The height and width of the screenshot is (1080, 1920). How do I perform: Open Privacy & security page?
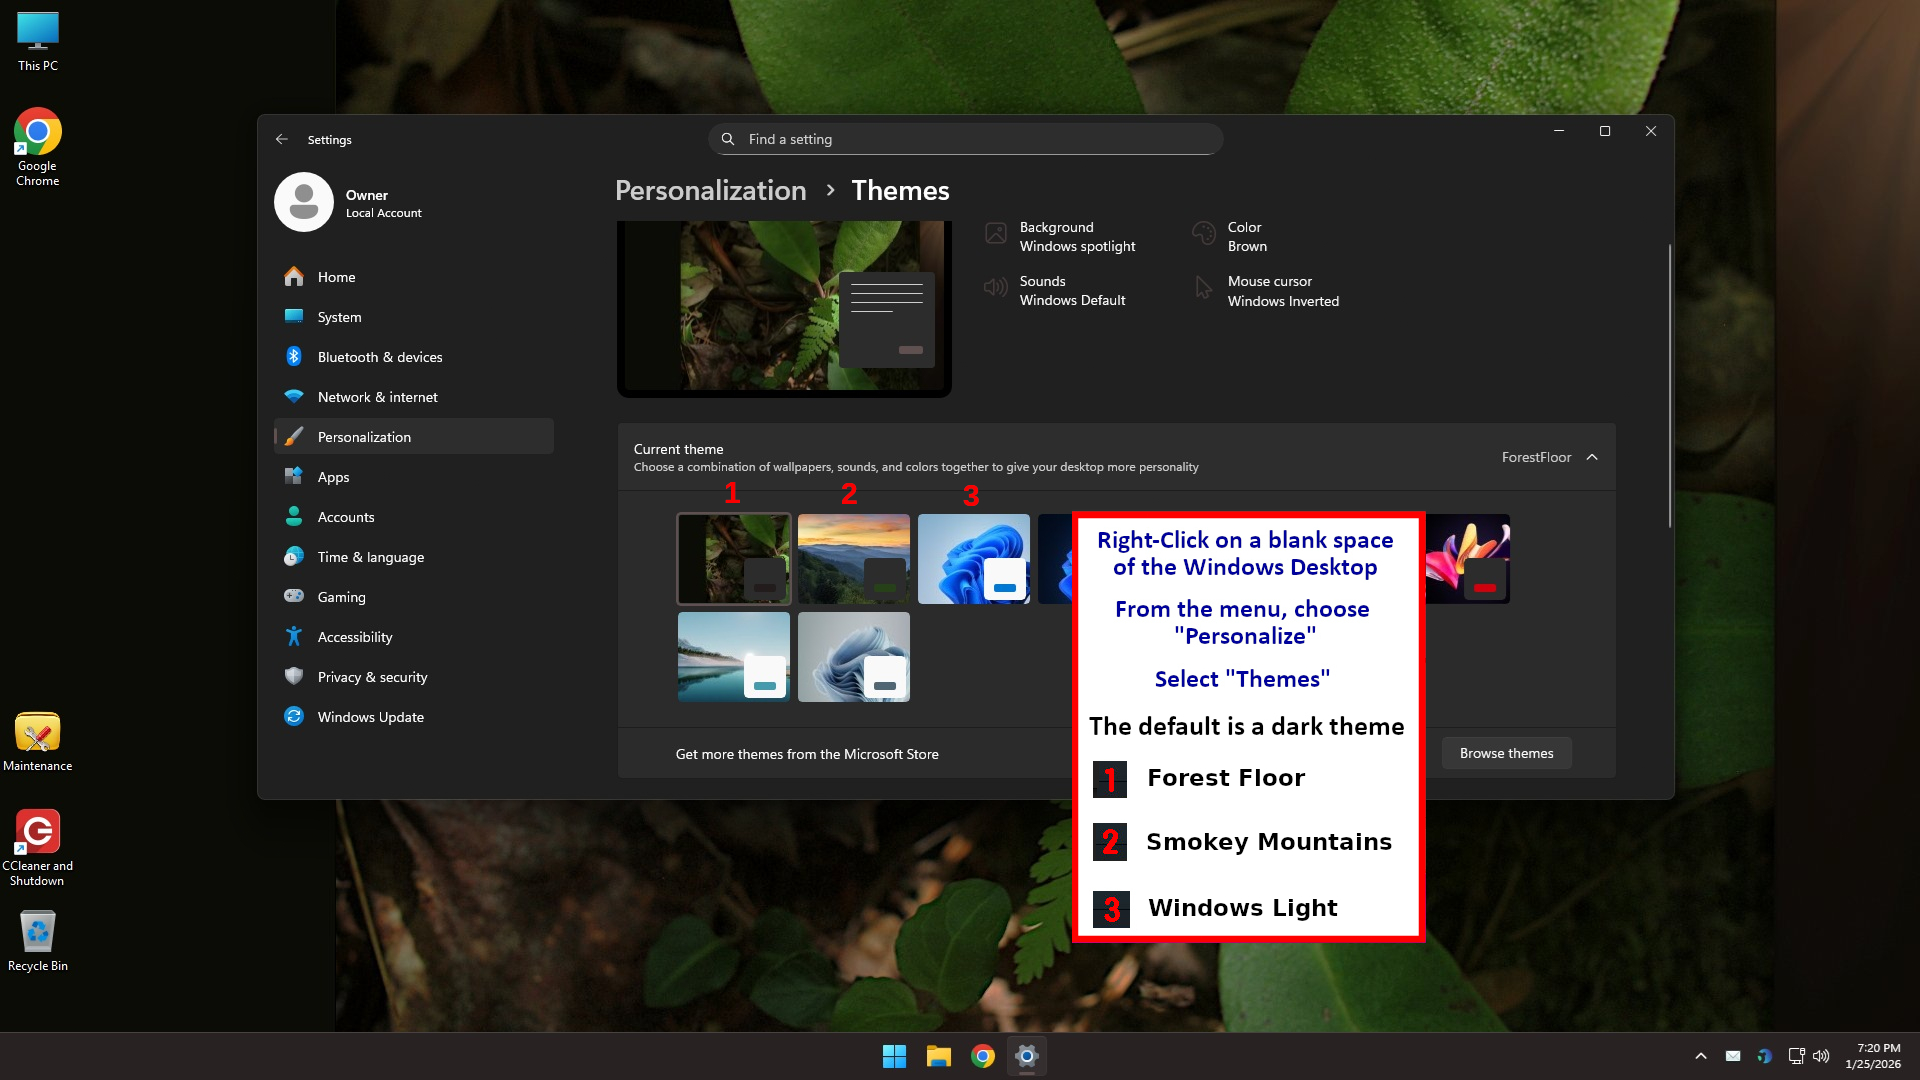point(372,677)
